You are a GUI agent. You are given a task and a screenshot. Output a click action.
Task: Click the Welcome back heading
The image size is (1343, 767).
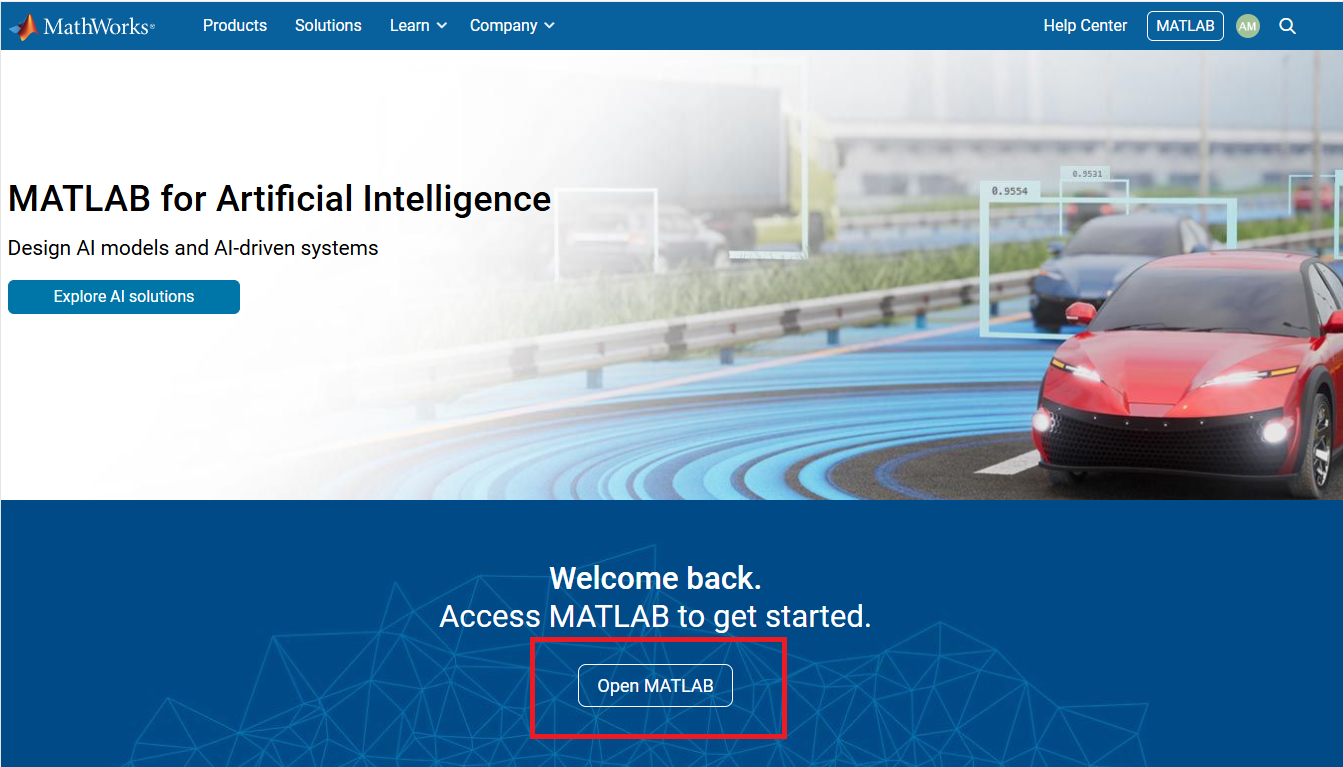(x=655, y=578)
